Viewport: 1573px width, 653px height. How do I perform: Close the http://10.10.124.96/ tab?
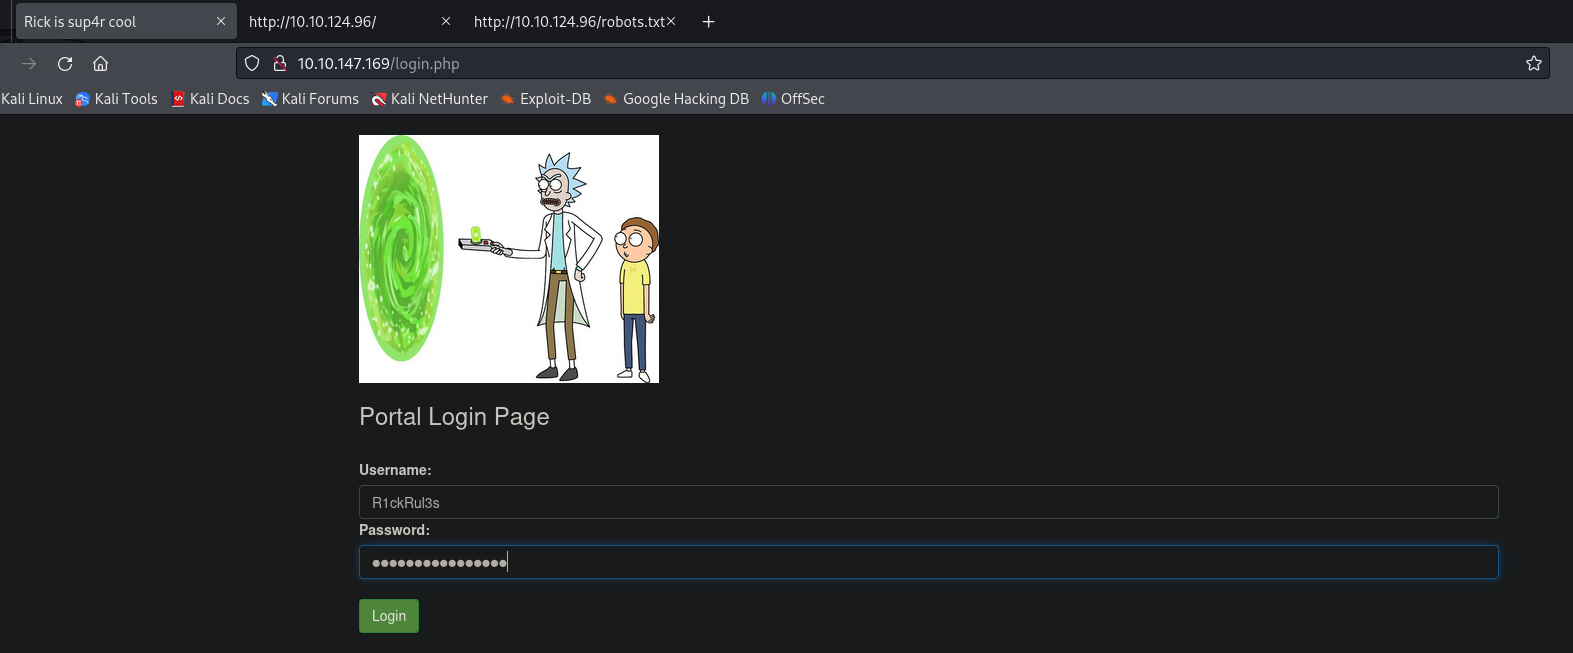446,21
